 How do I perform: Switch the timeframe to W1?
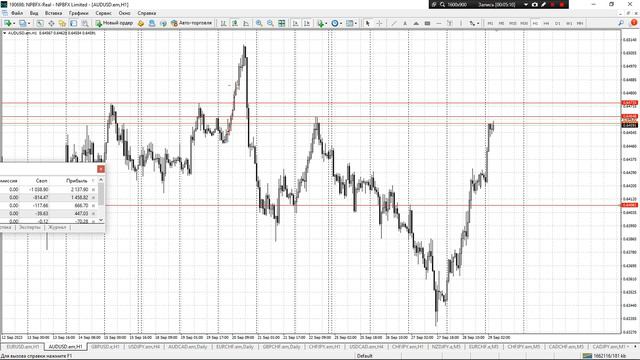[569, 23]
